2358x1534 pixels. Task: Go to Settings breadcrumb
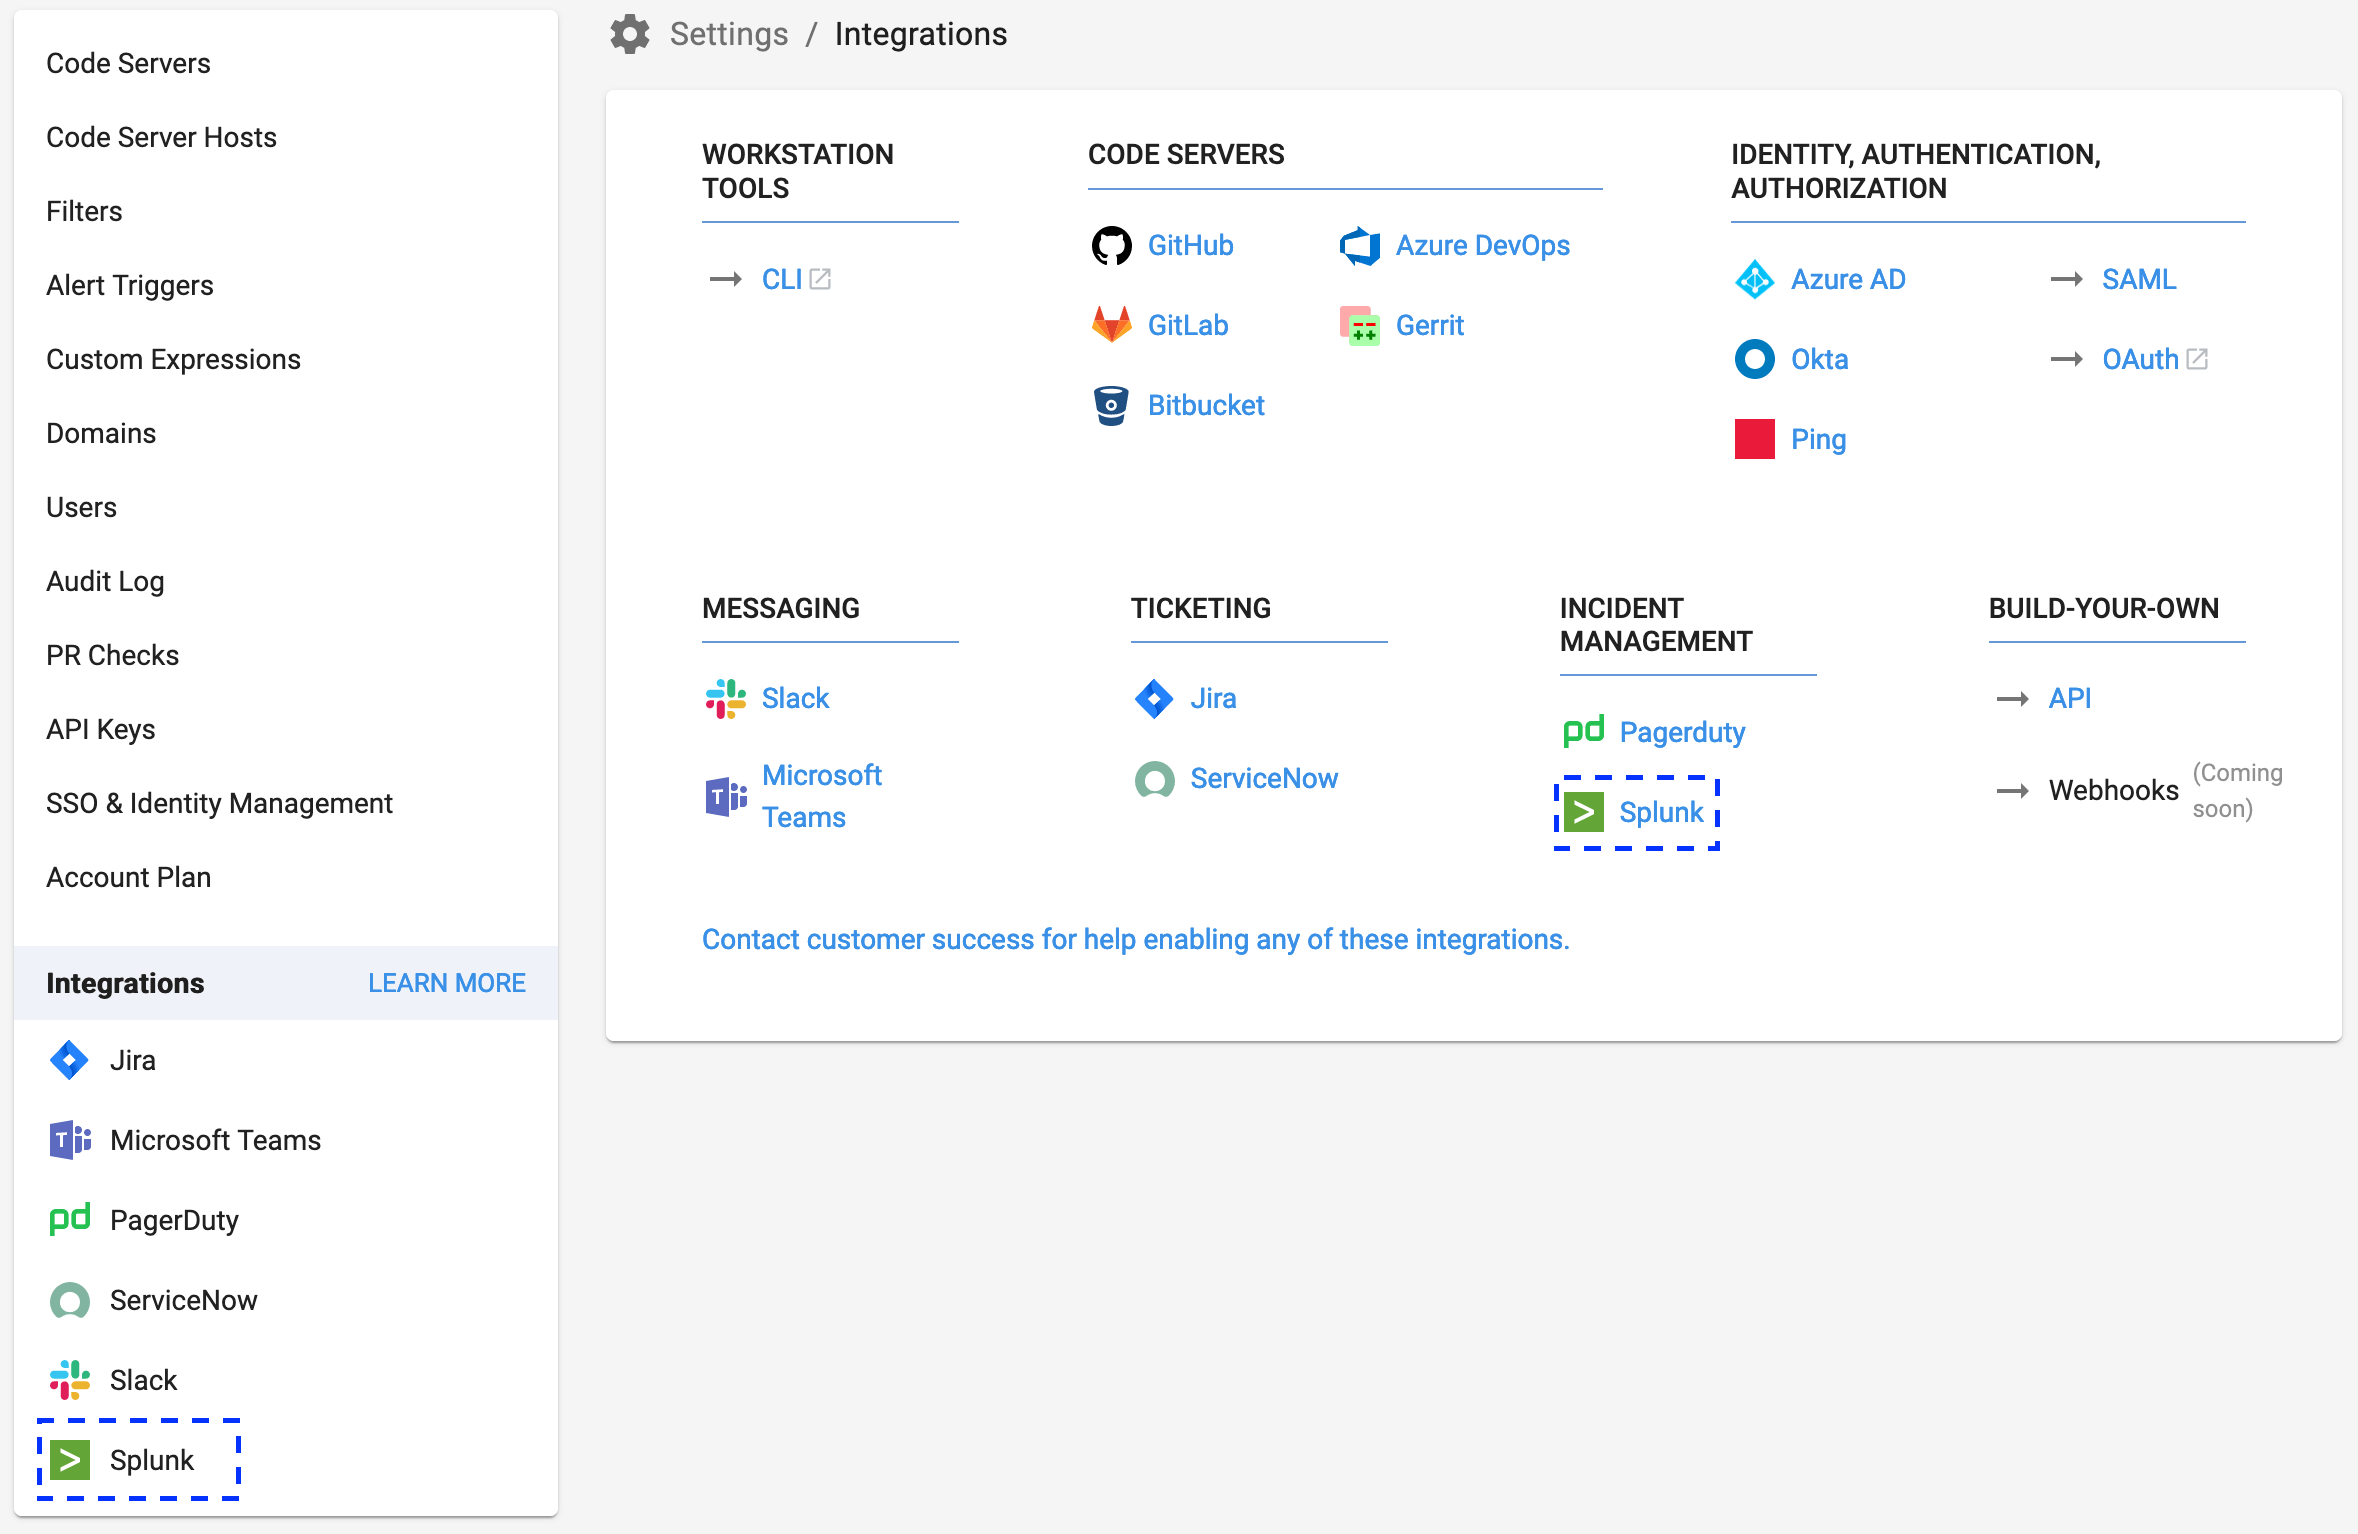point(728,34)
